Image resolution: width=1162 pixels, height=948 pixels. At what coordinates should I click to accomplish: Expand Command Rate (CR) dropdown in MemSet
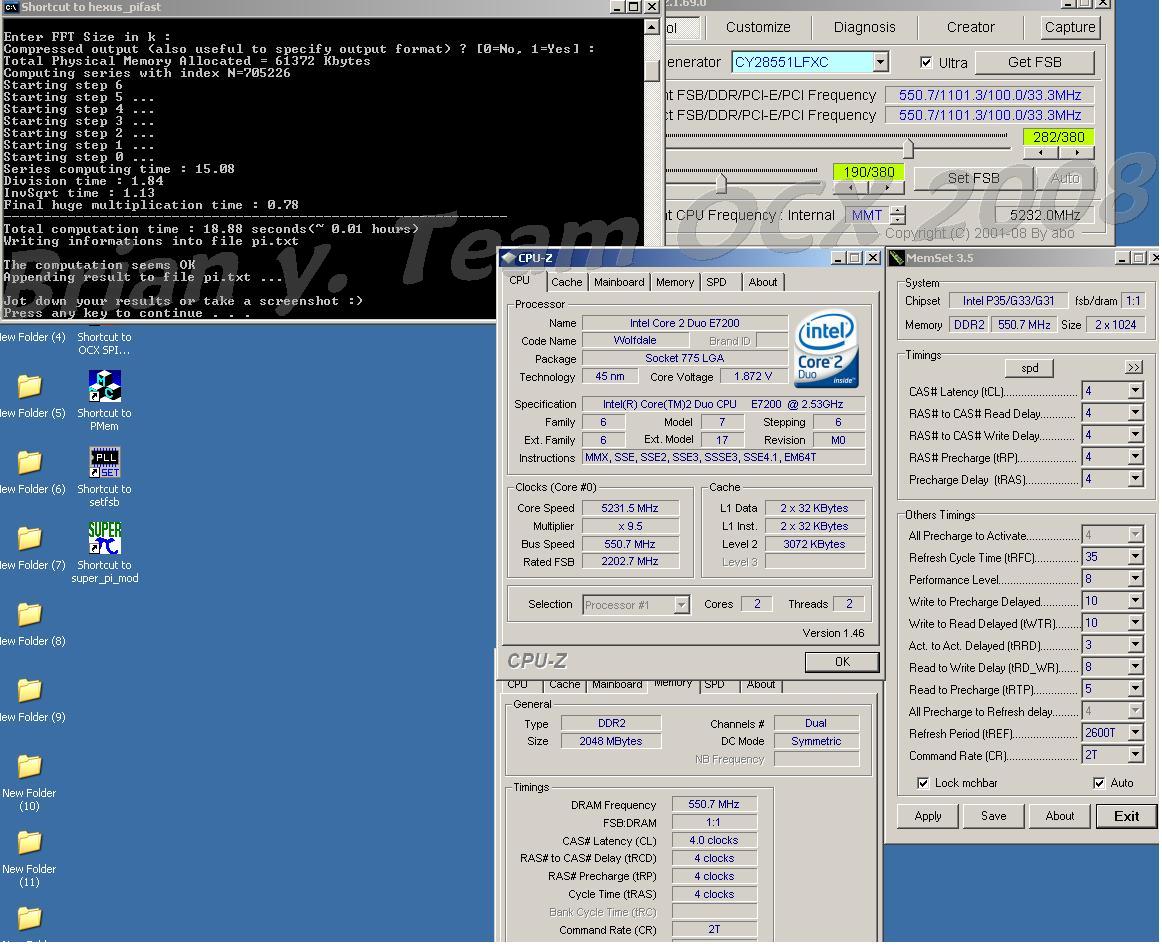[1135, 755]
